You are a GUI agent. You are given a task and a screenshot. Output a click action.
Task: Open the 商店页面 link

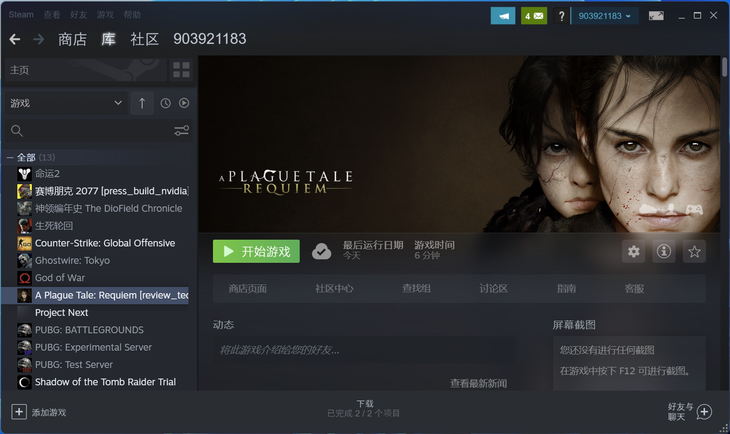[x=247, y=289]
